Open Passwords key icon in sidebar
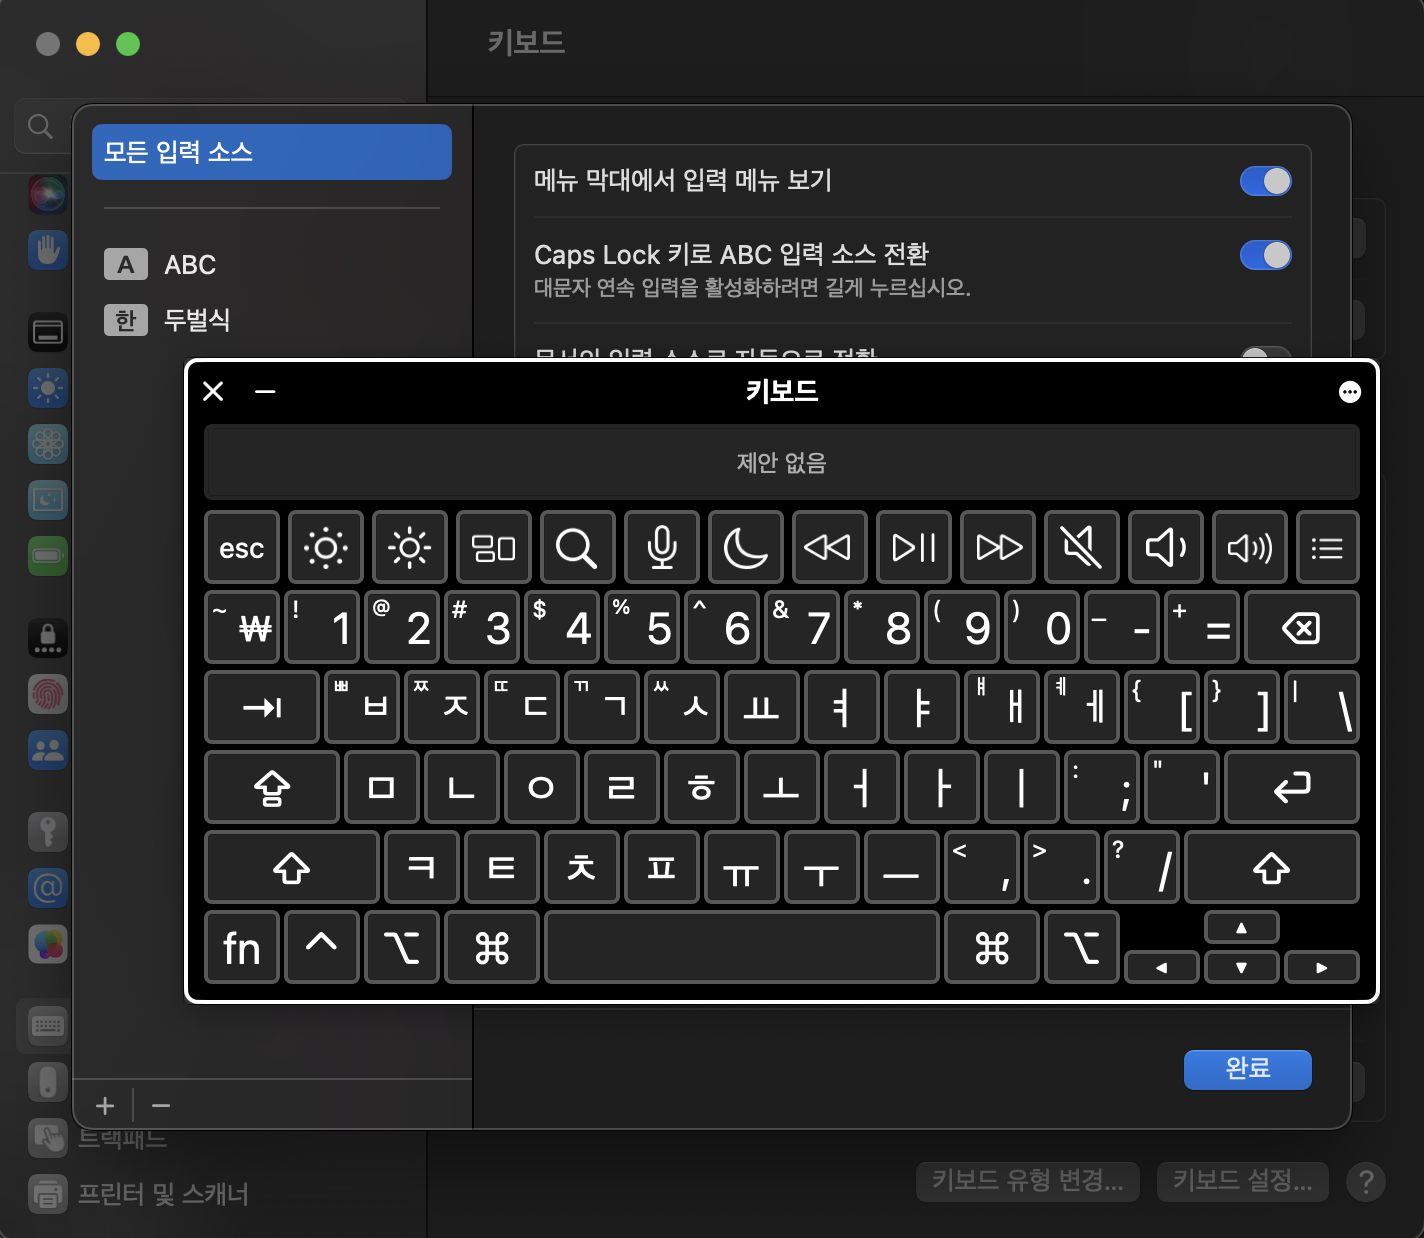This screenshot has height=1238, width=1424. (48, 831)
